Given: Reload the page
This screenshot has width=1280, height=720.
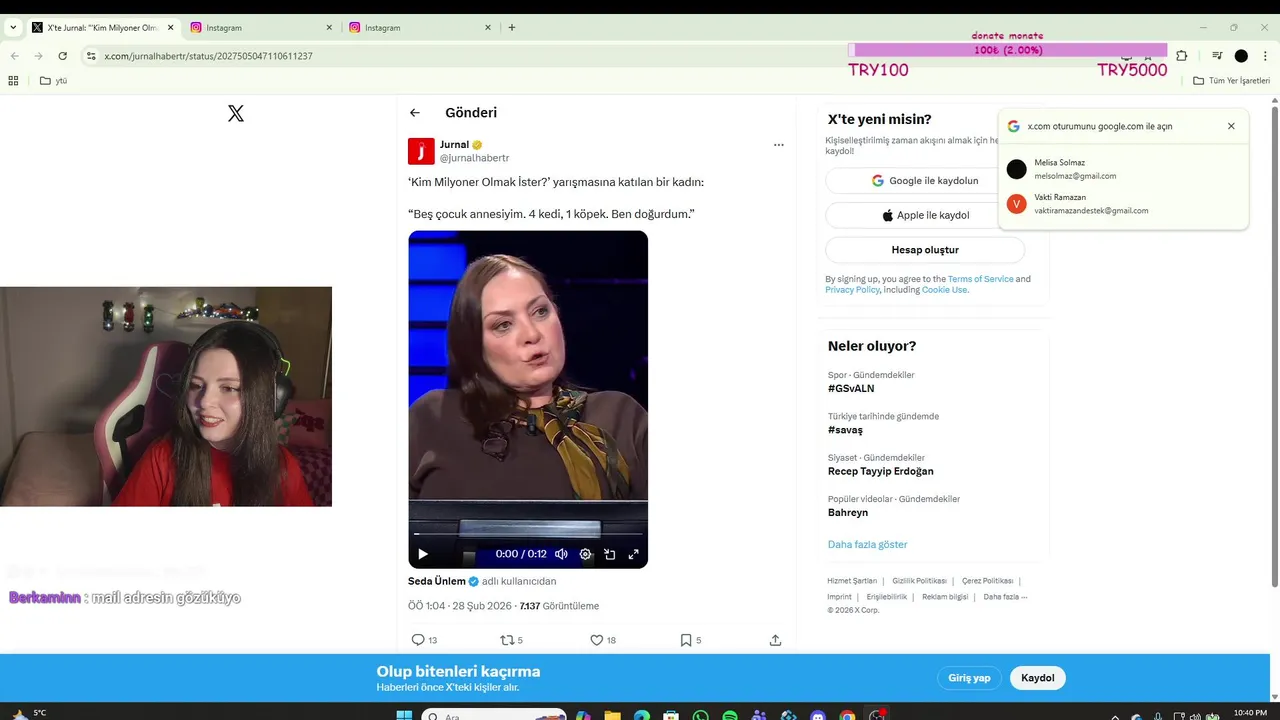Looking at the screenshot, I should [x=62, y=56].
